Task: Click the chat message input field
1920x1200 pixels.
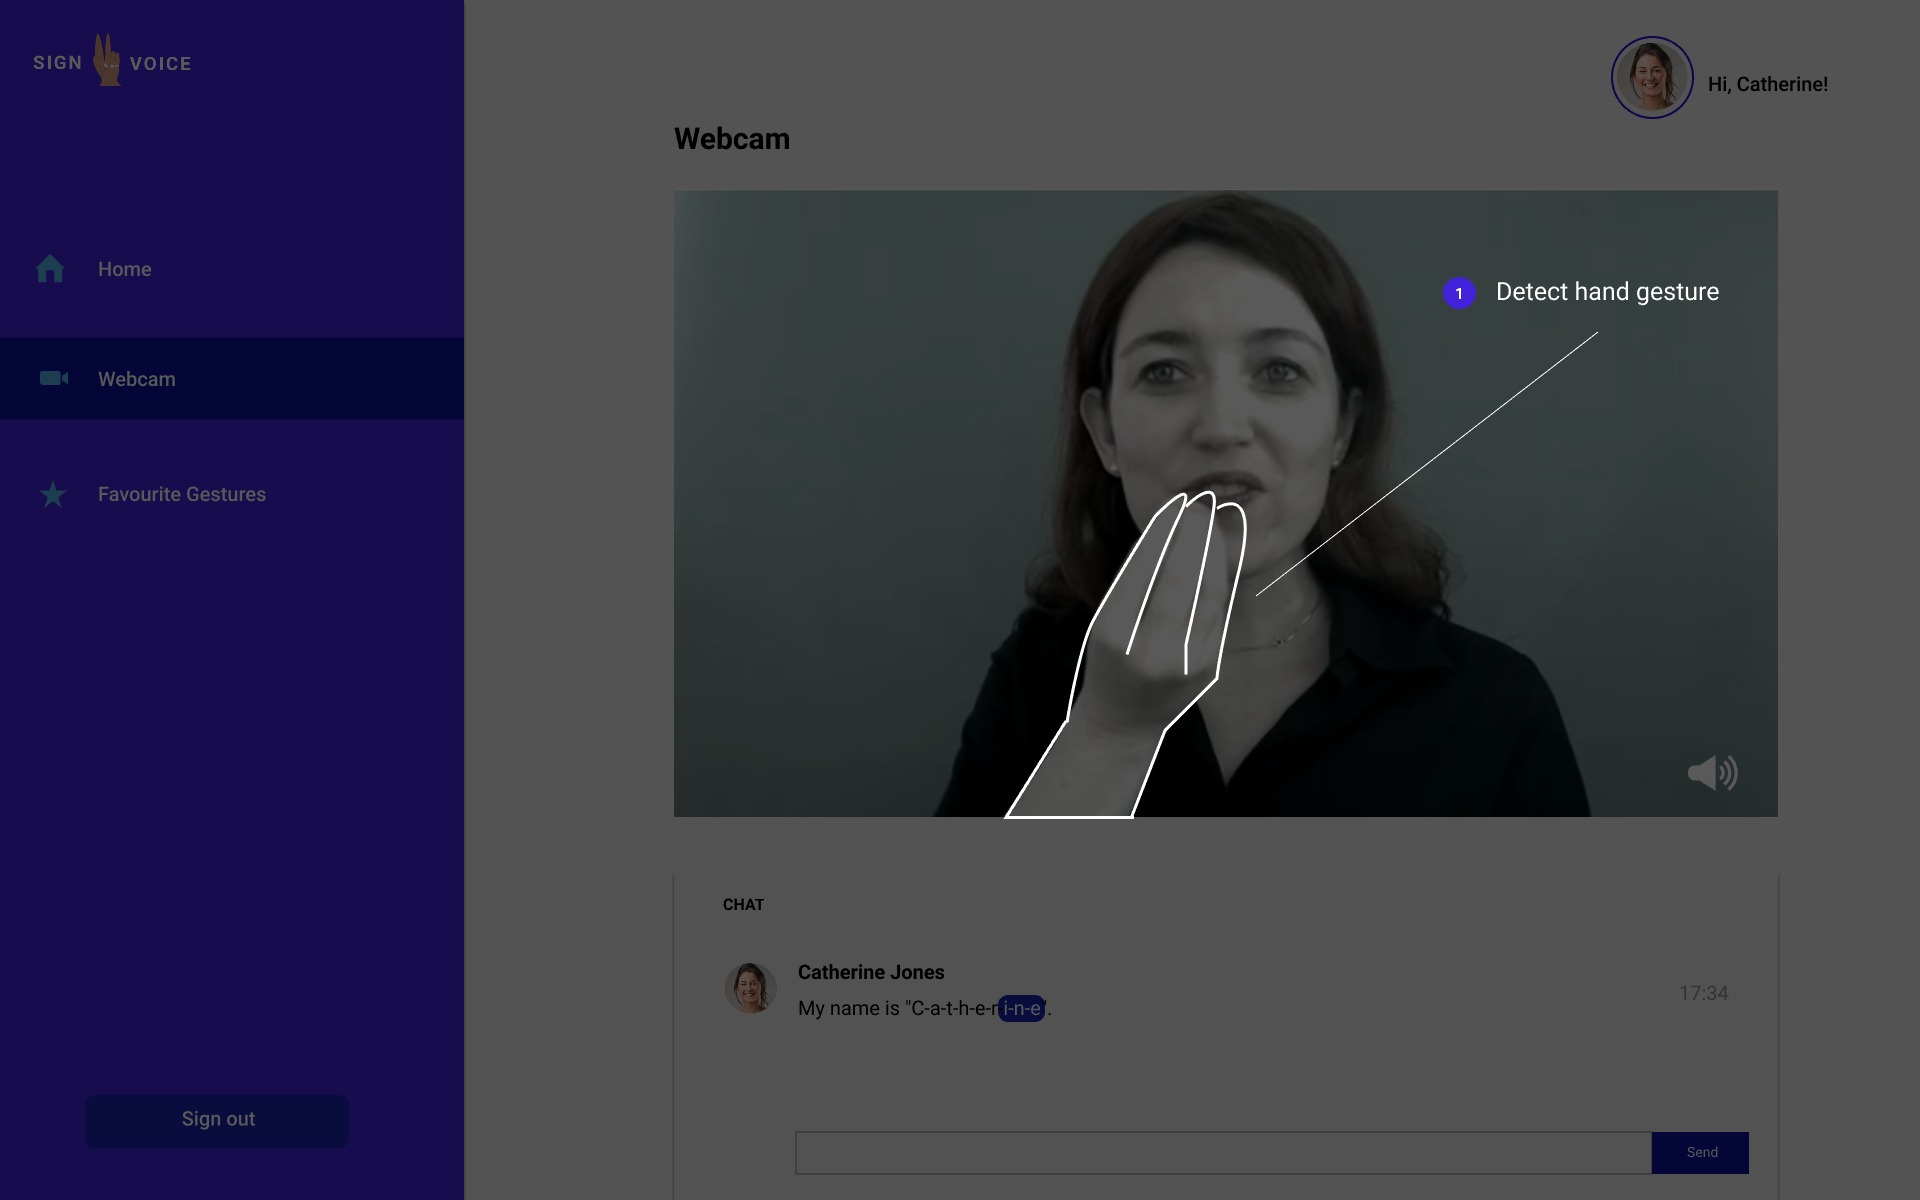Action: point(1222,1153)
